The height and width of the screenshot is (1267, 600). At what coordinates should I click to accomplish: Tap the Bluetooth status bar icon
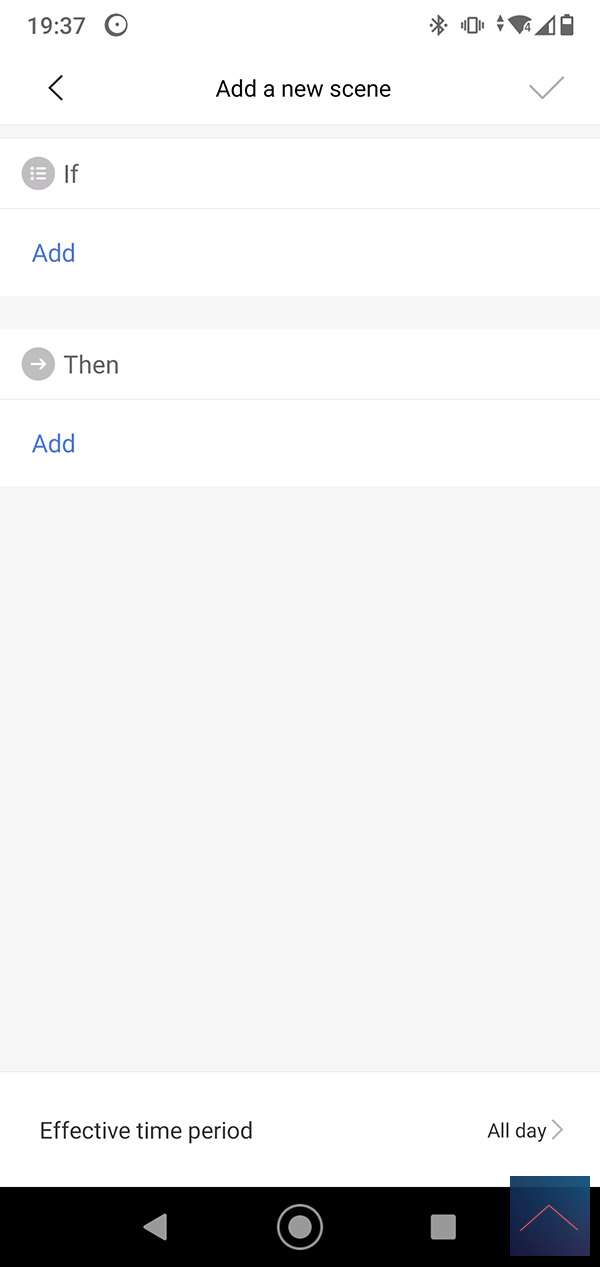click(x=437, y=26)
